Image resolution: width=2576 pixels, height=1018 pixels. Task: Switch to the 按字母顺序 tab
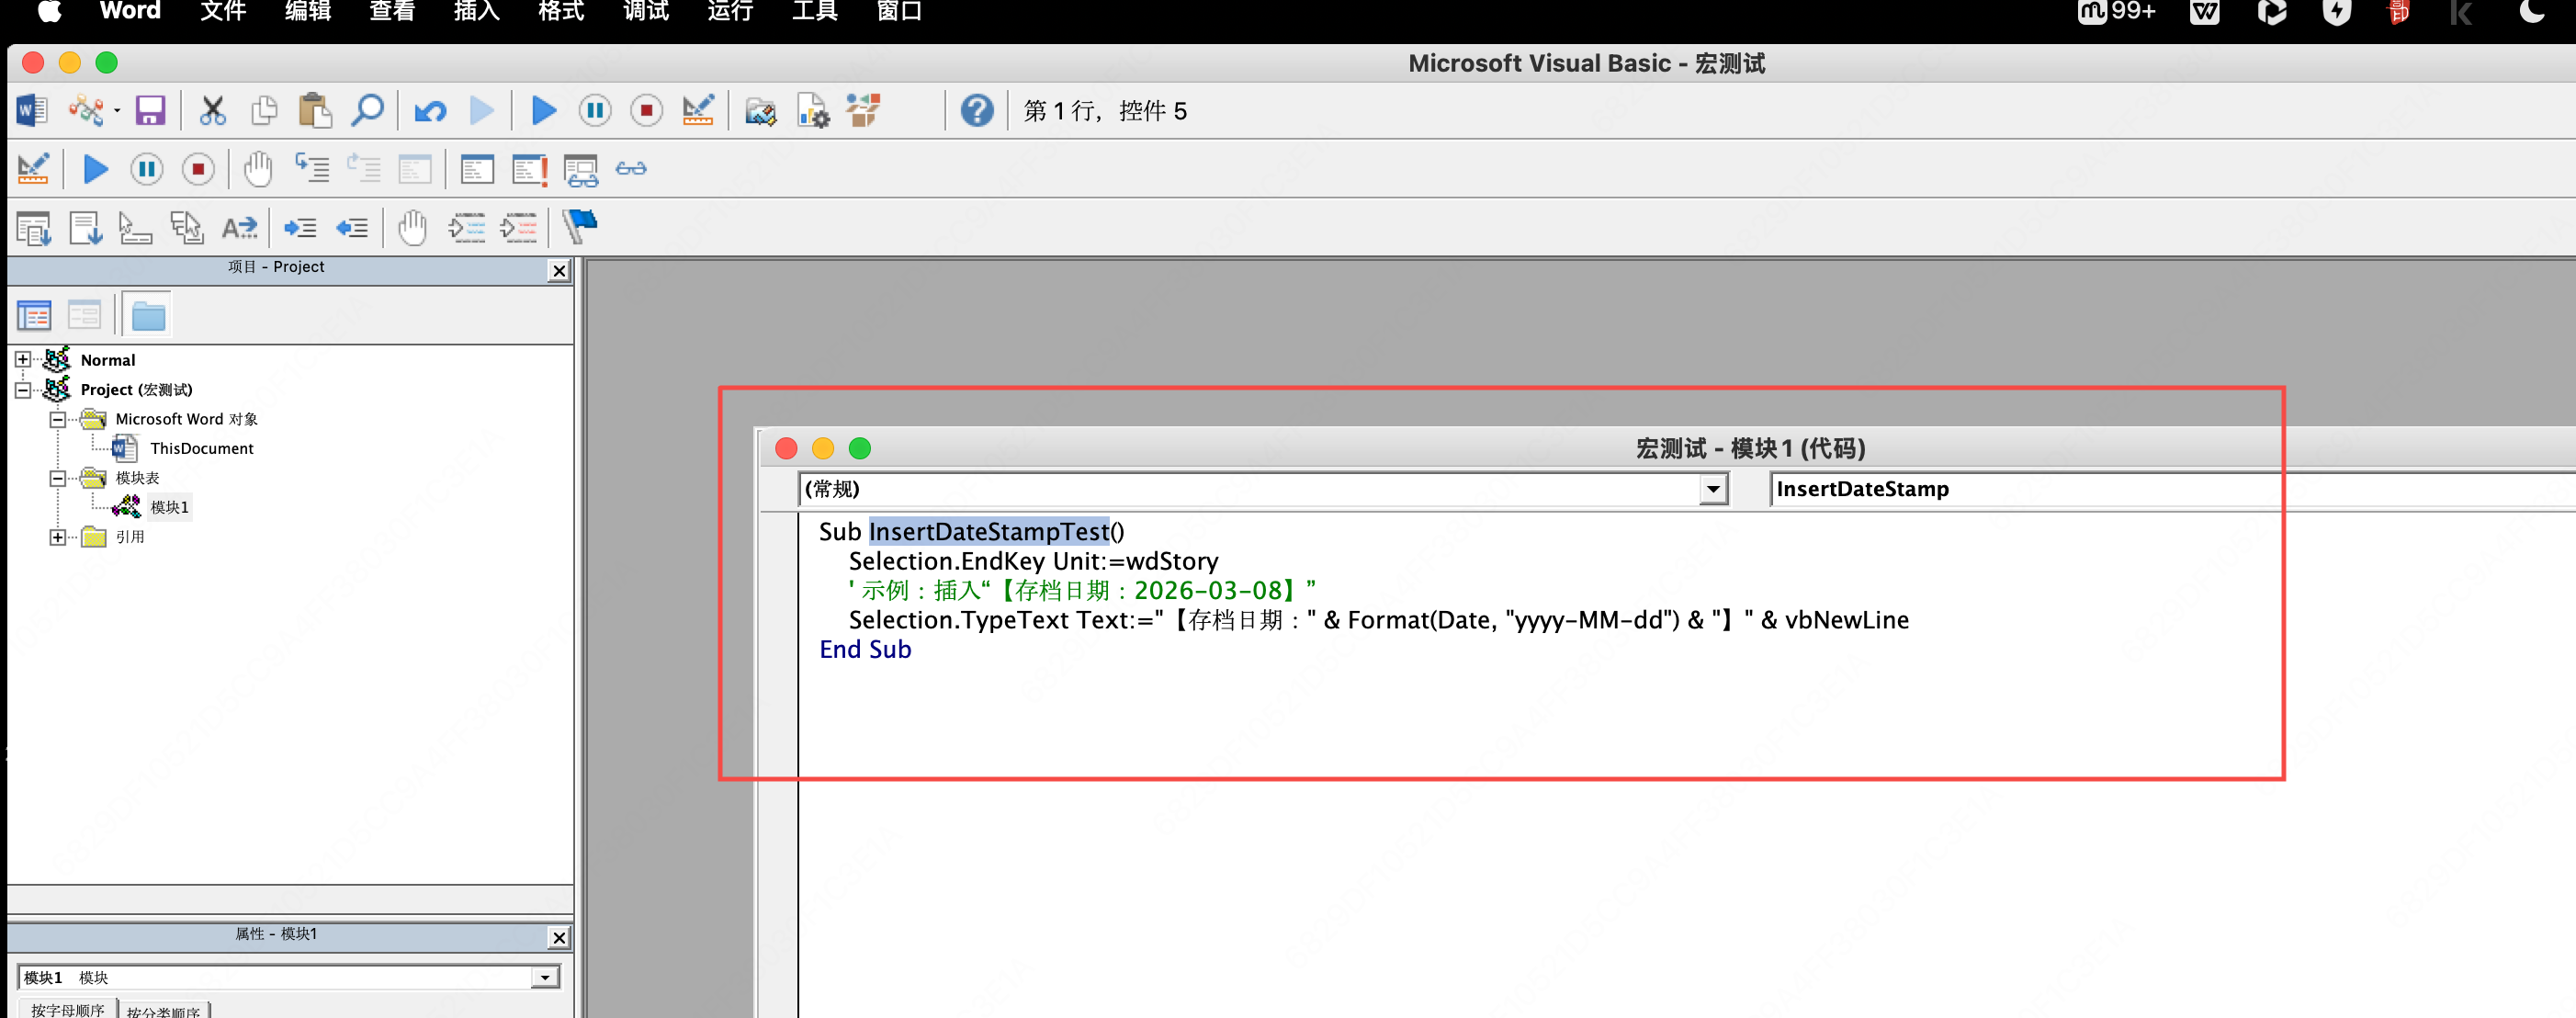point(67,1009)
